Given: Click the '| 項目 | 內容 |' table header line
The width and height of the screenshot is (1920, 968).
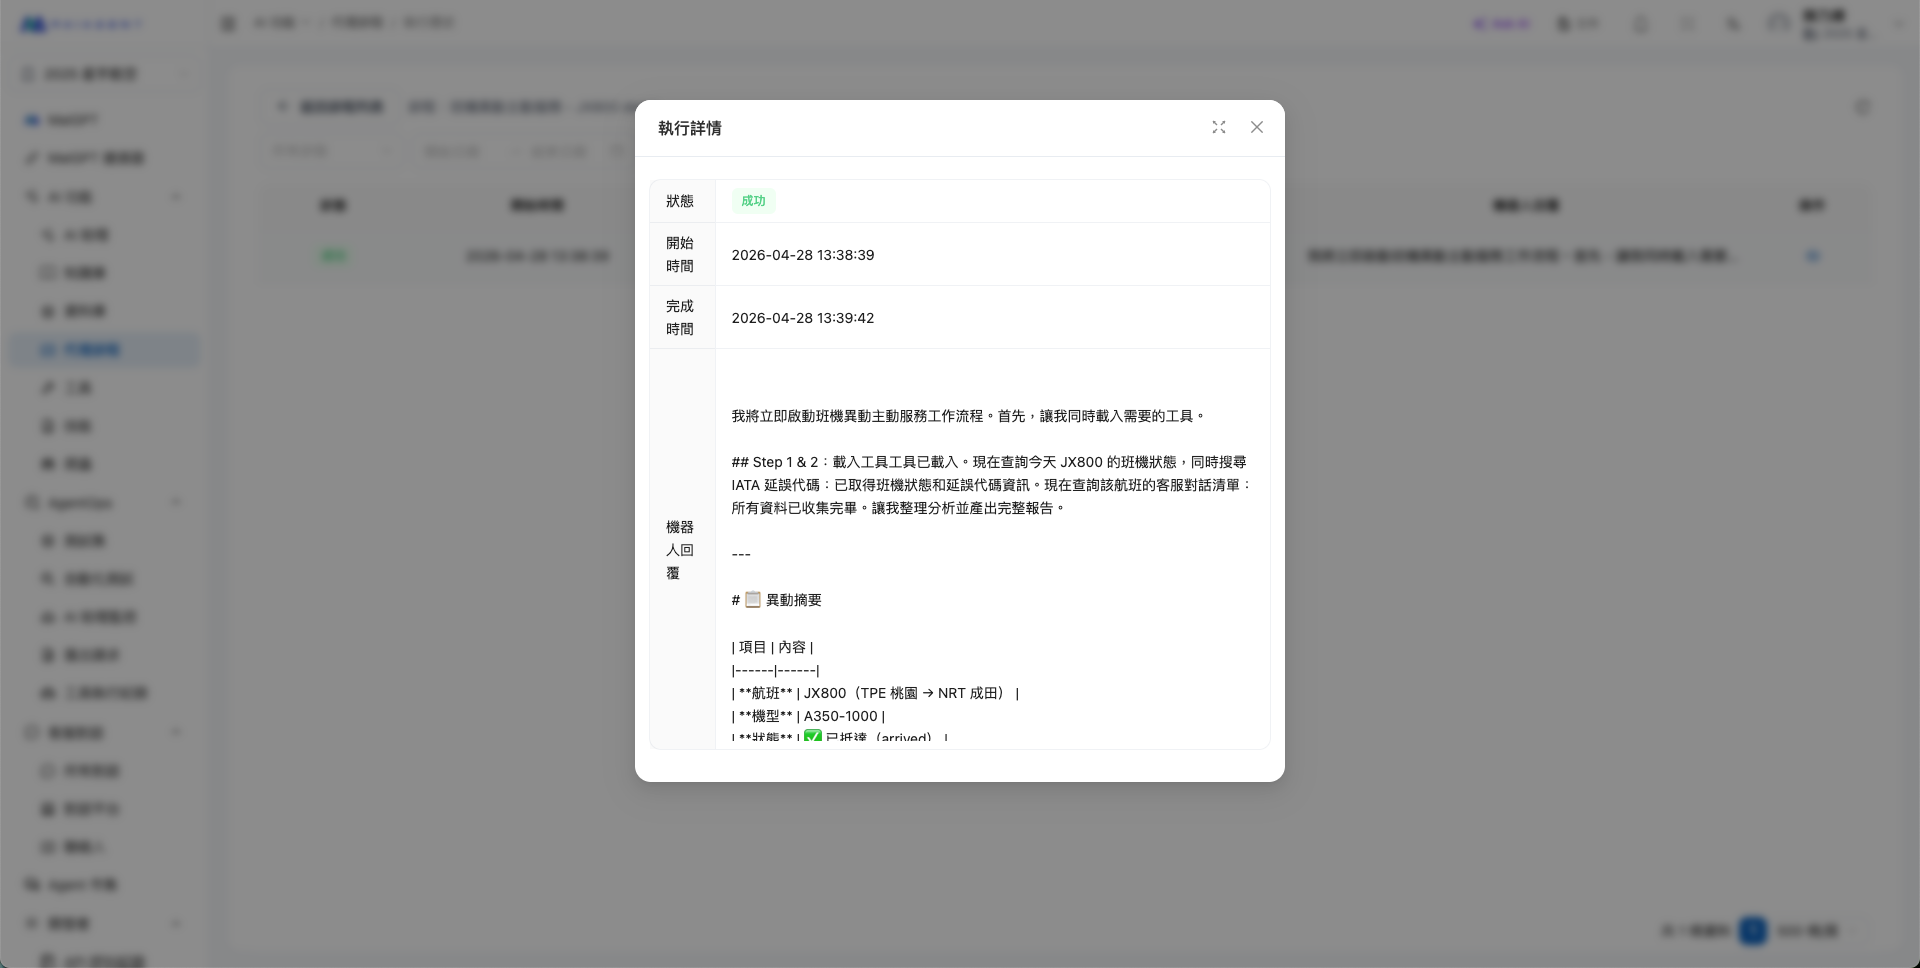Looking at the screenshot, I should pos(773,647).
